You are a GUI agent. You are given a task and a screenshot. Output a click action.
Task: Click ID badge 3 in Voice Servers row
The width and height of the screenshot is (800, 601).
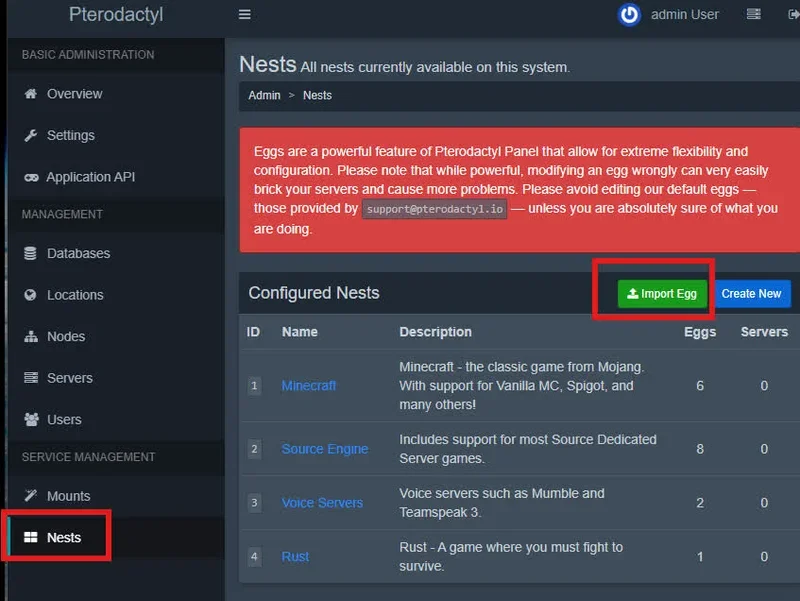tap(254, 503)
